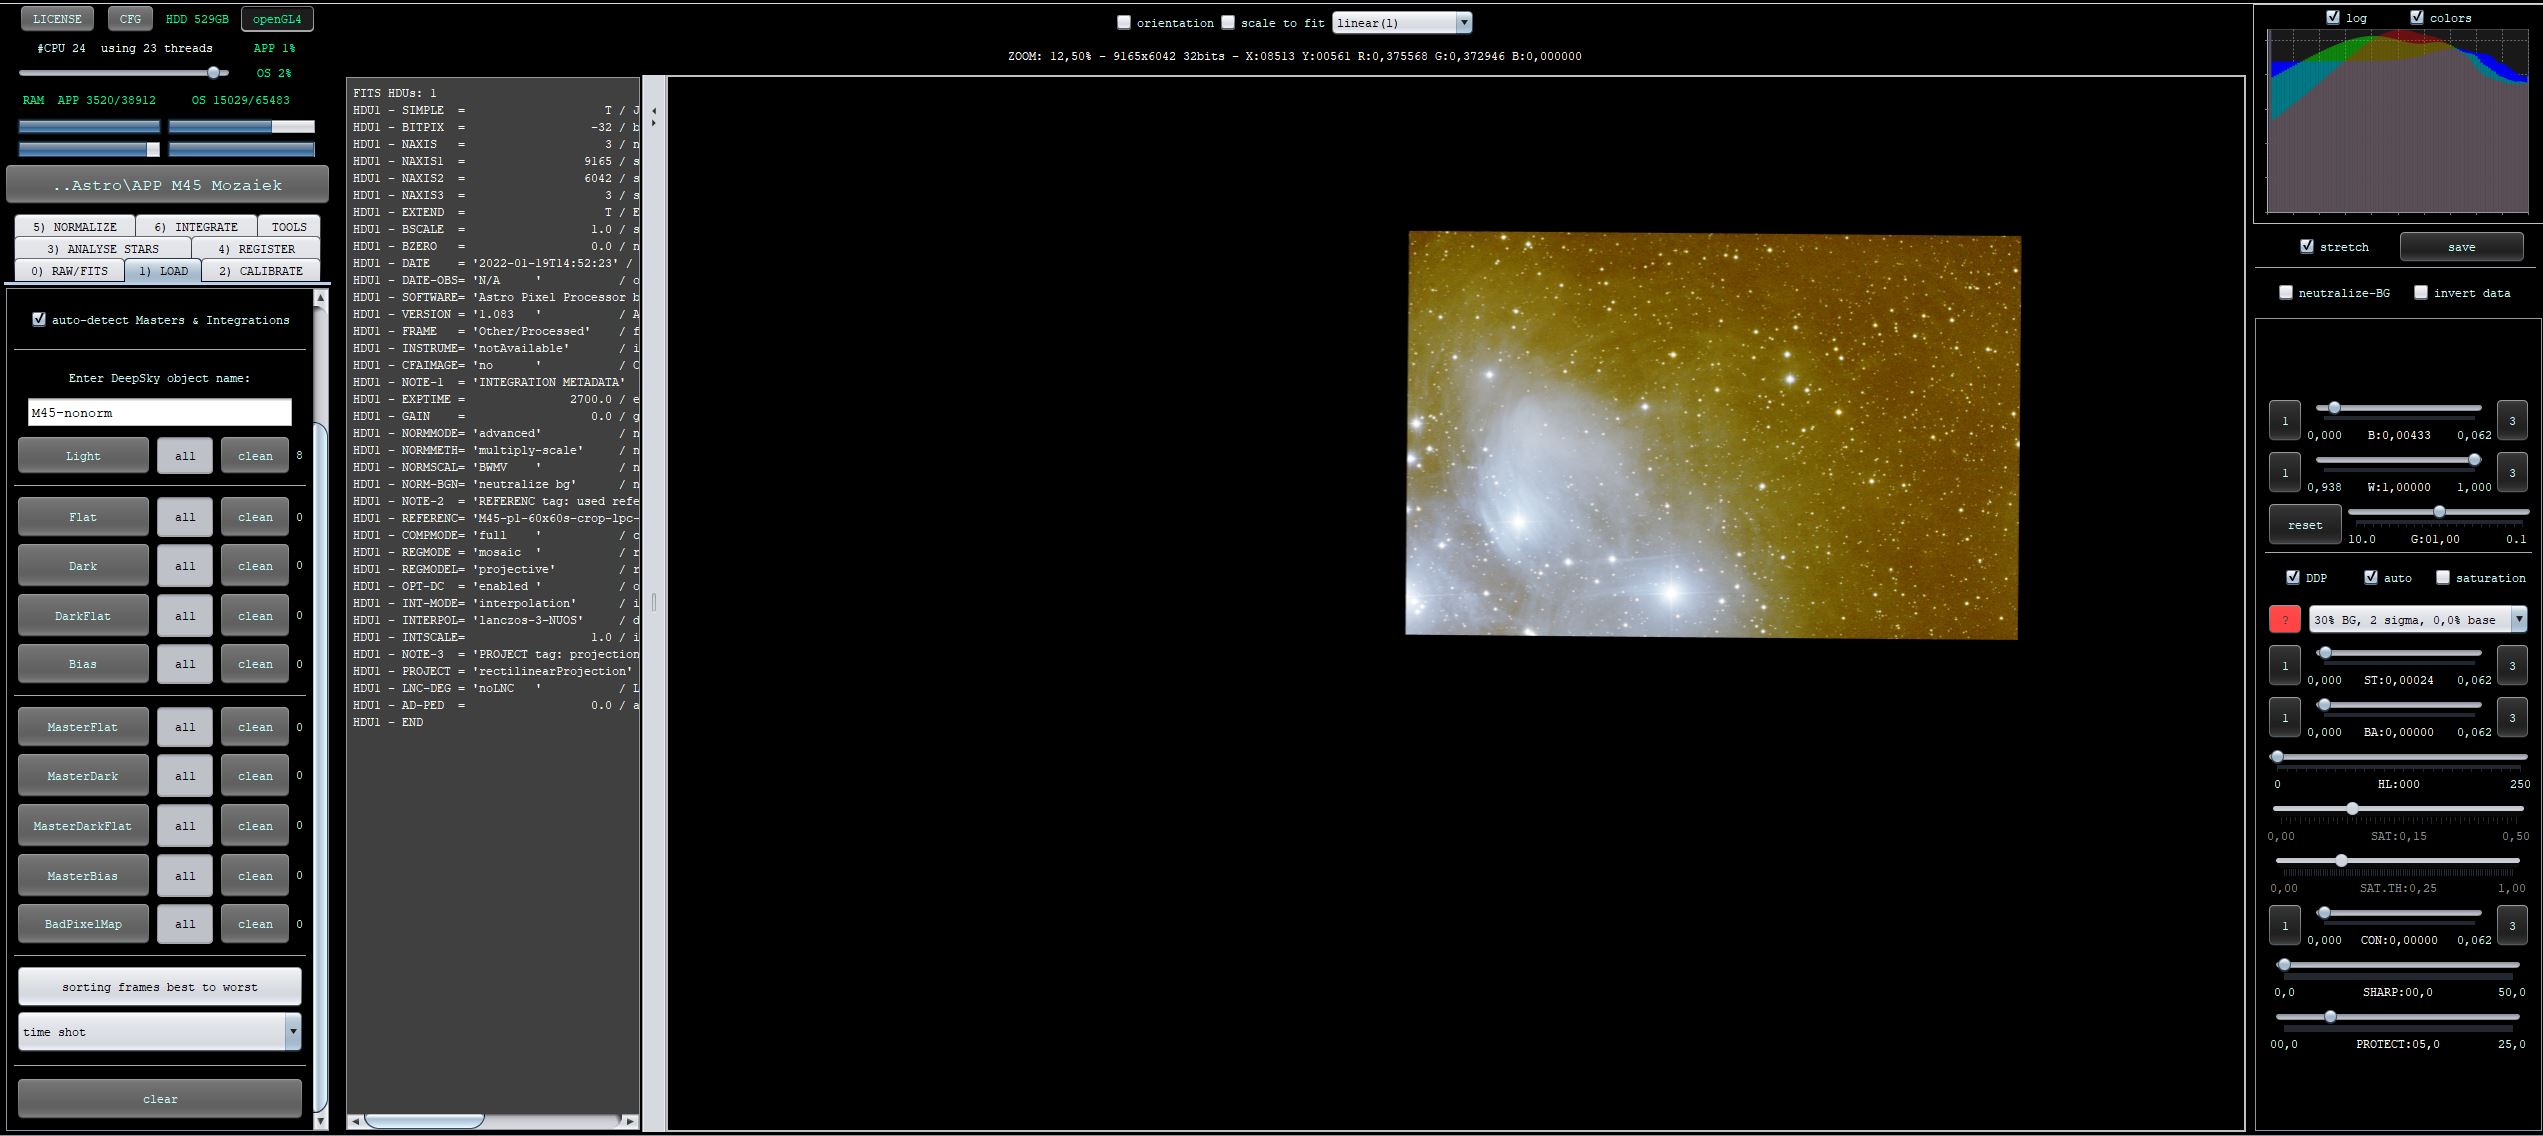
Task: Toggle the saturation checkbox
Action: click(2443, 578)
